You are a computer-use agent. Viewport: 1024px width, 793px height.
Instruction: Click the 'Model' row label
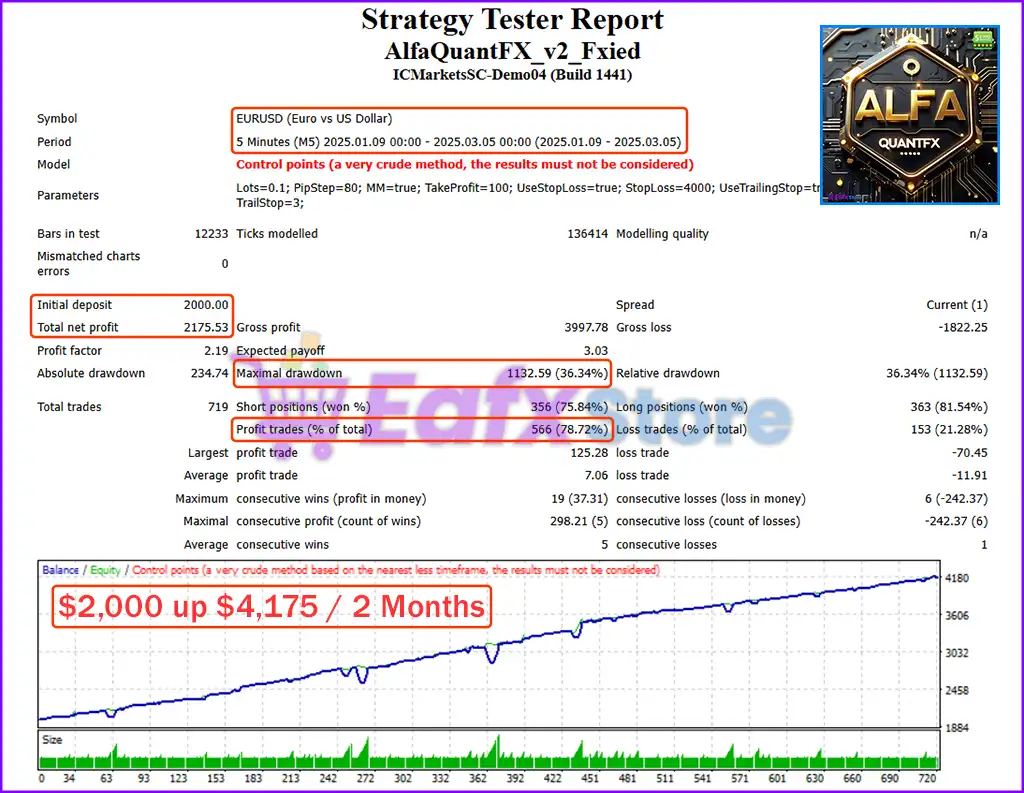[x=54, y=165]
